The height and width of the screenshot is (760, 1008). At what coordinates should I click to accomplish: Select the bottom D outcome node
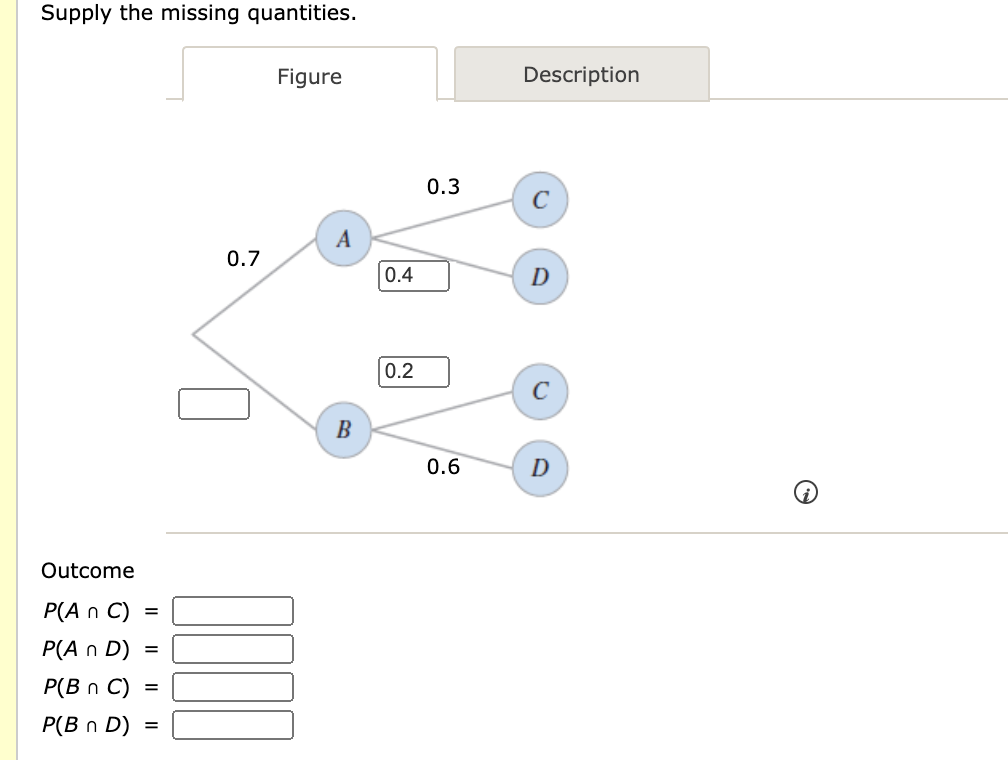pos(539,465)
